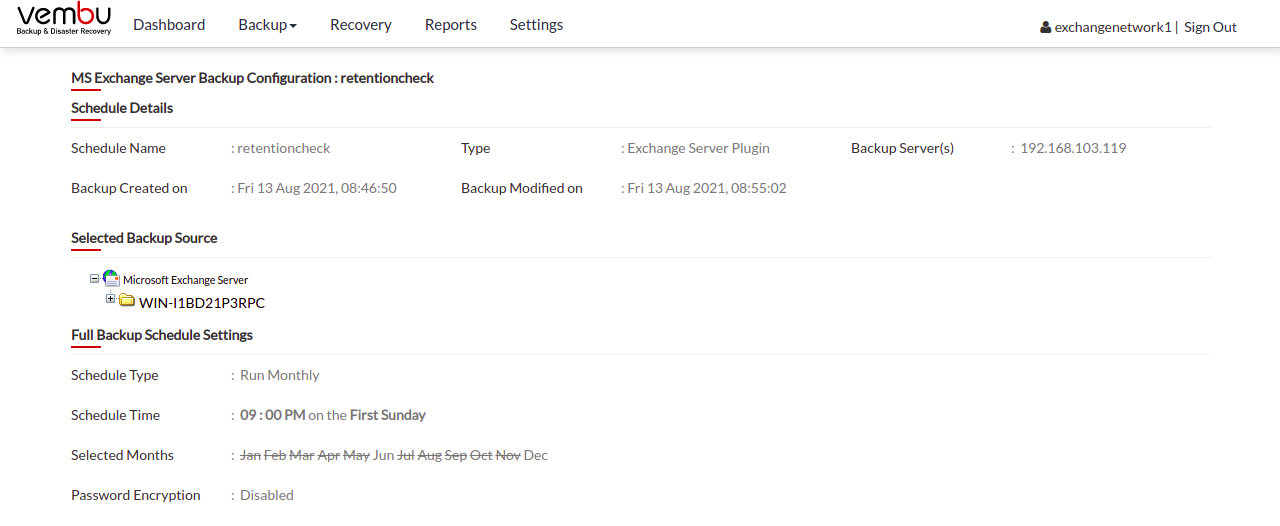Click the Type label

pos(475,148)
